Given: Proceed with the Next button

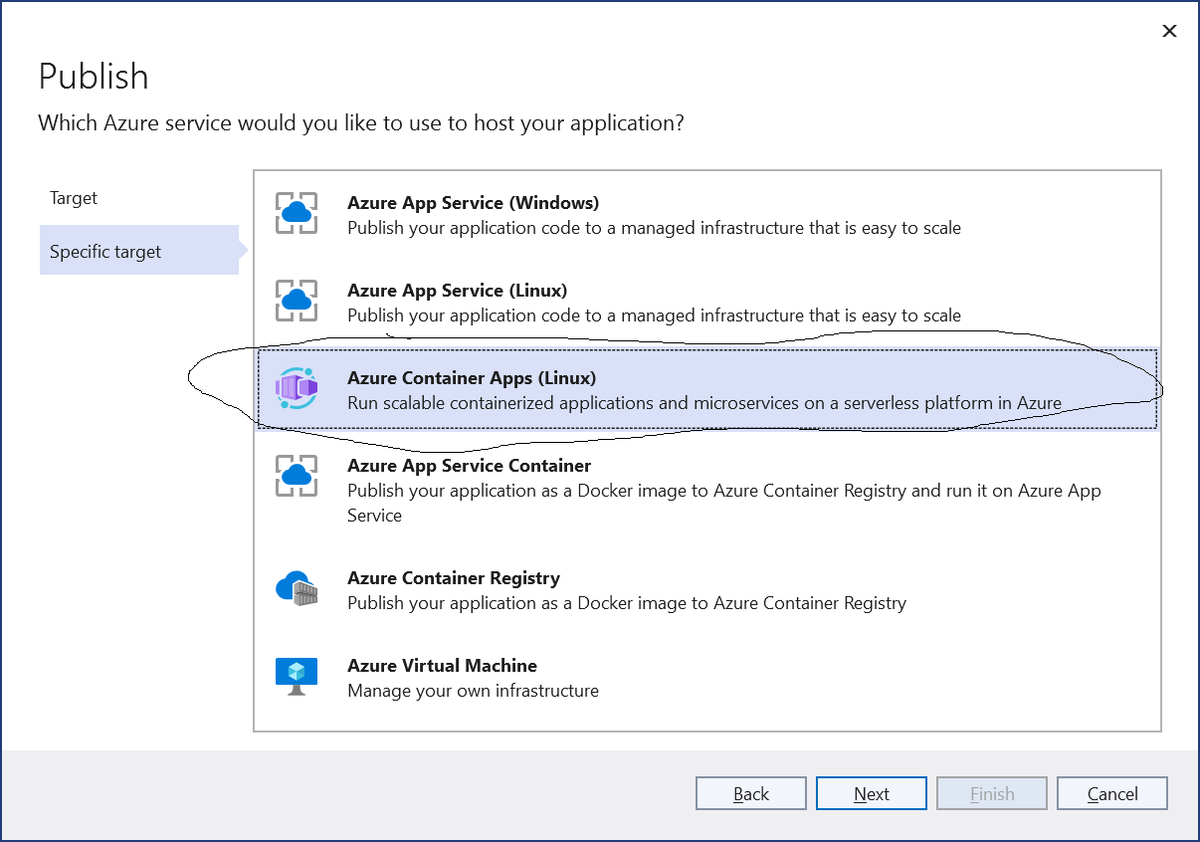Looking at the screenshot, I should 871,793.
